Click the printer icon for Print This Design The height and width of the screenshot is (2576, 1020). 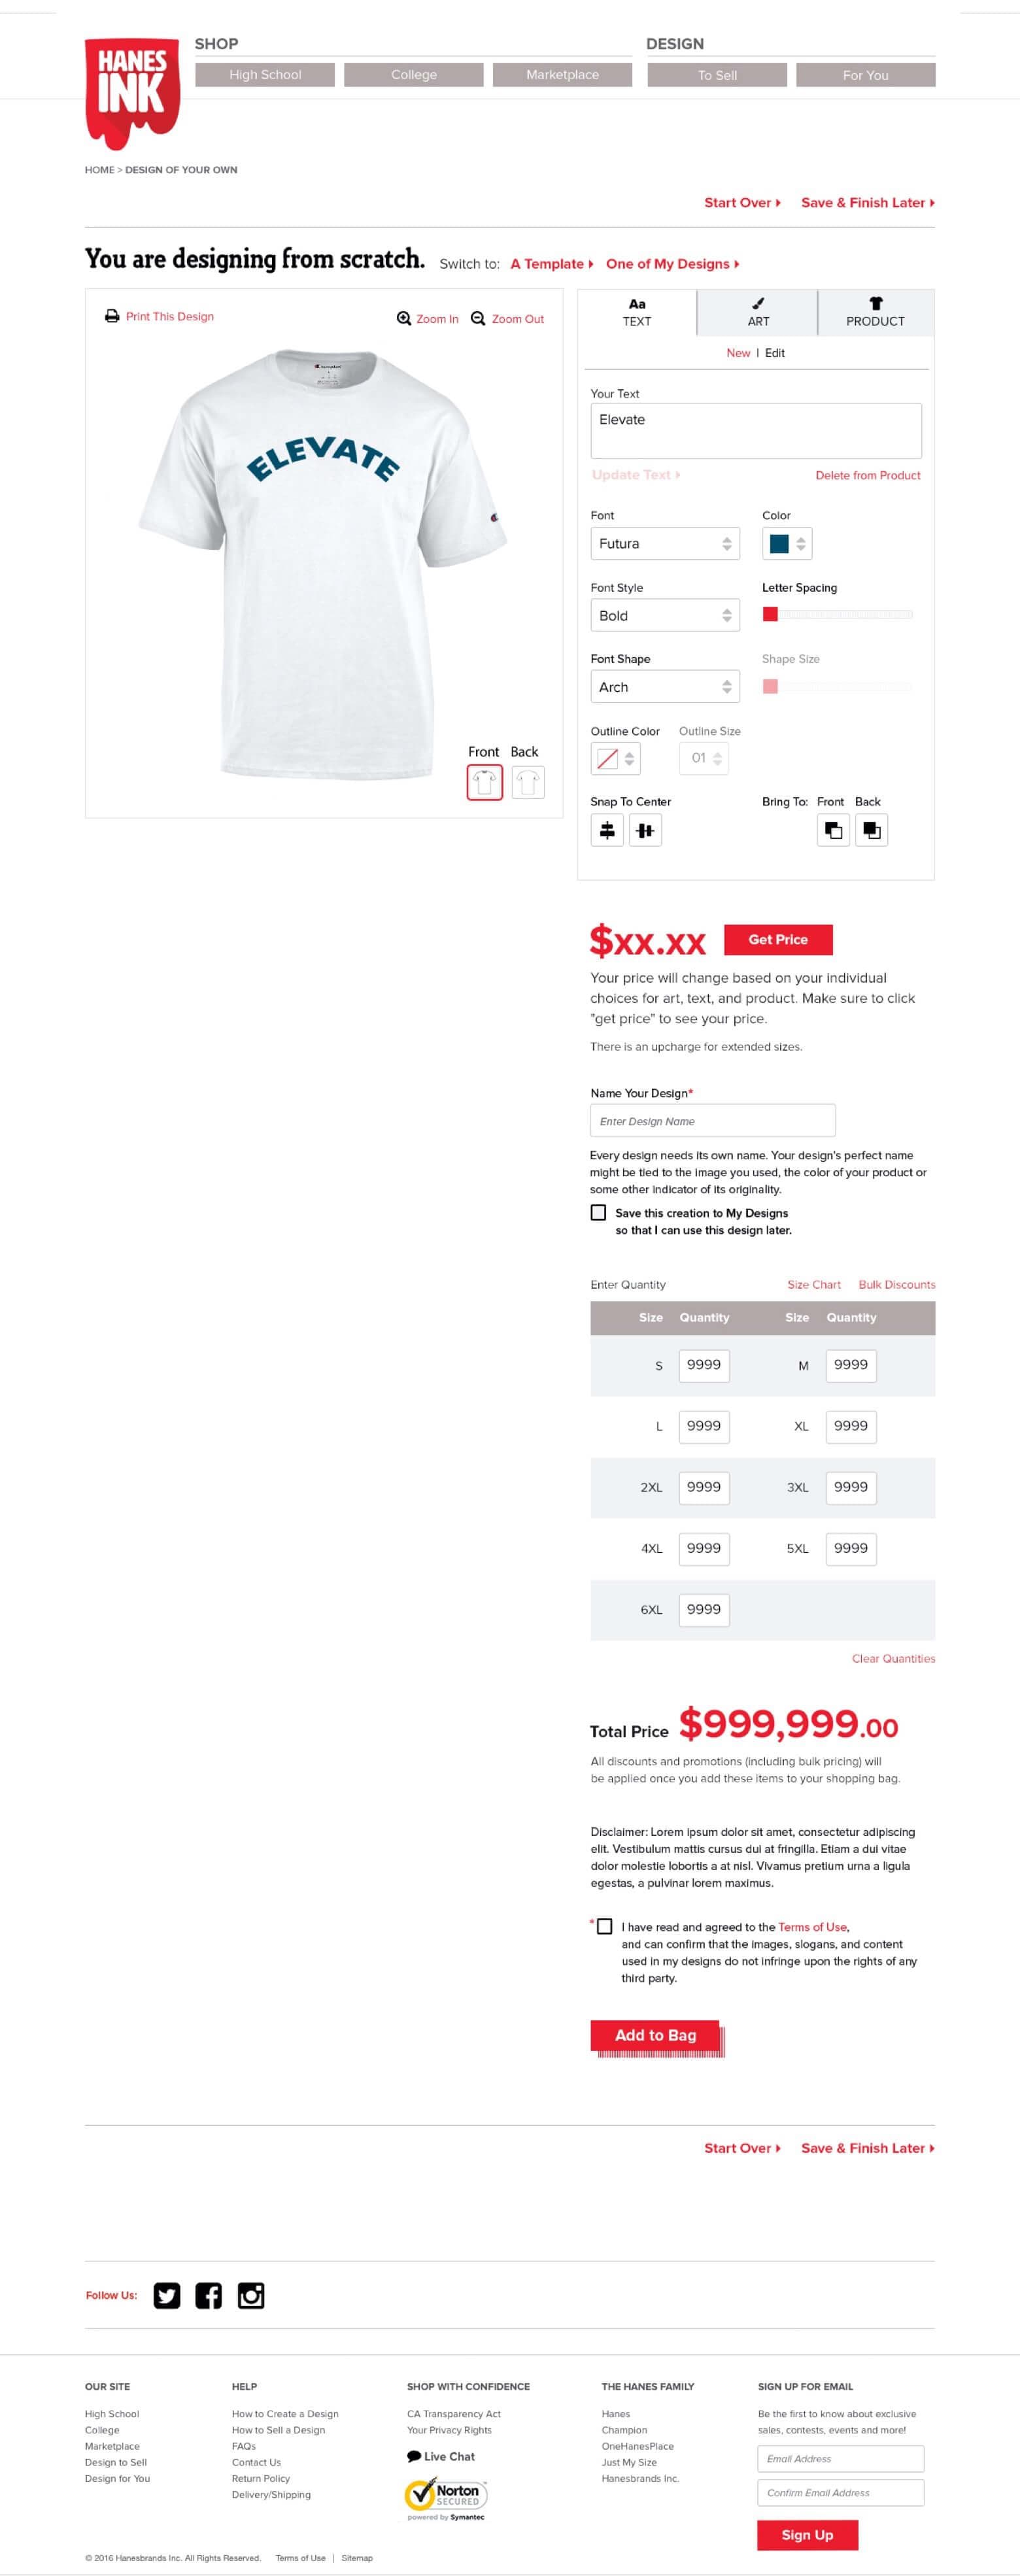112,316
